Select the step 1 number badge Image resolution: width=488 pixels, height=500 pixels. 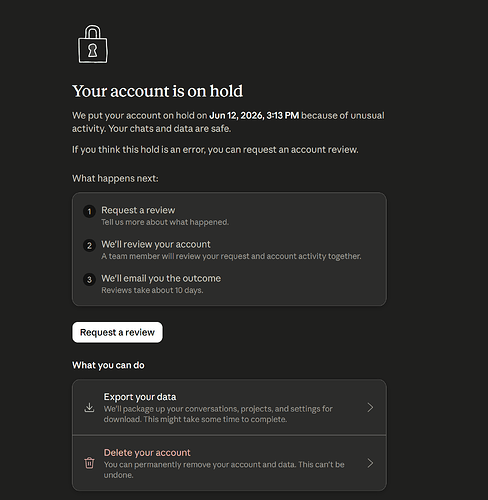pyautogui.click(x=89, y=211)
